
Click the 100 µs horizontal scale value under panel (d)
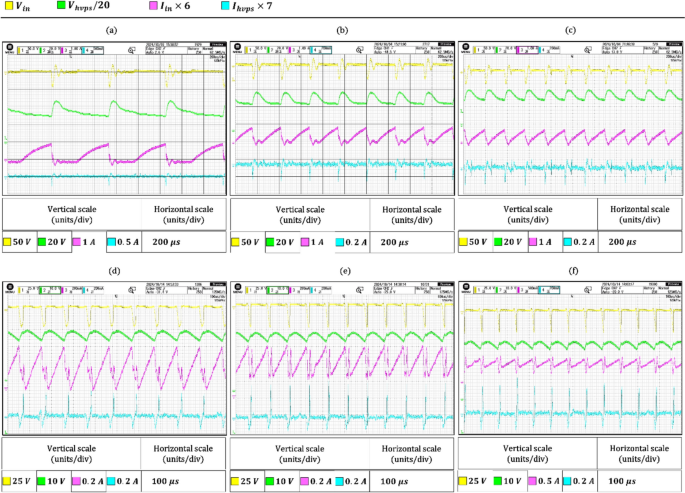point(166,481)
